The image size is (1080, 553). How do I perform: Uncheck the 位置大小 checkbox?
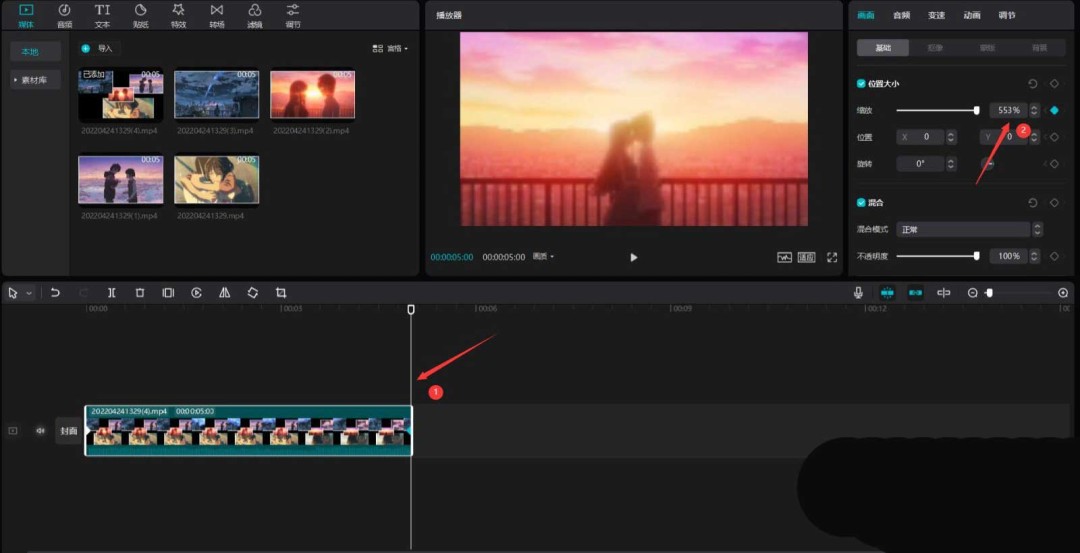pyautogui.click(x=861, y=84)
